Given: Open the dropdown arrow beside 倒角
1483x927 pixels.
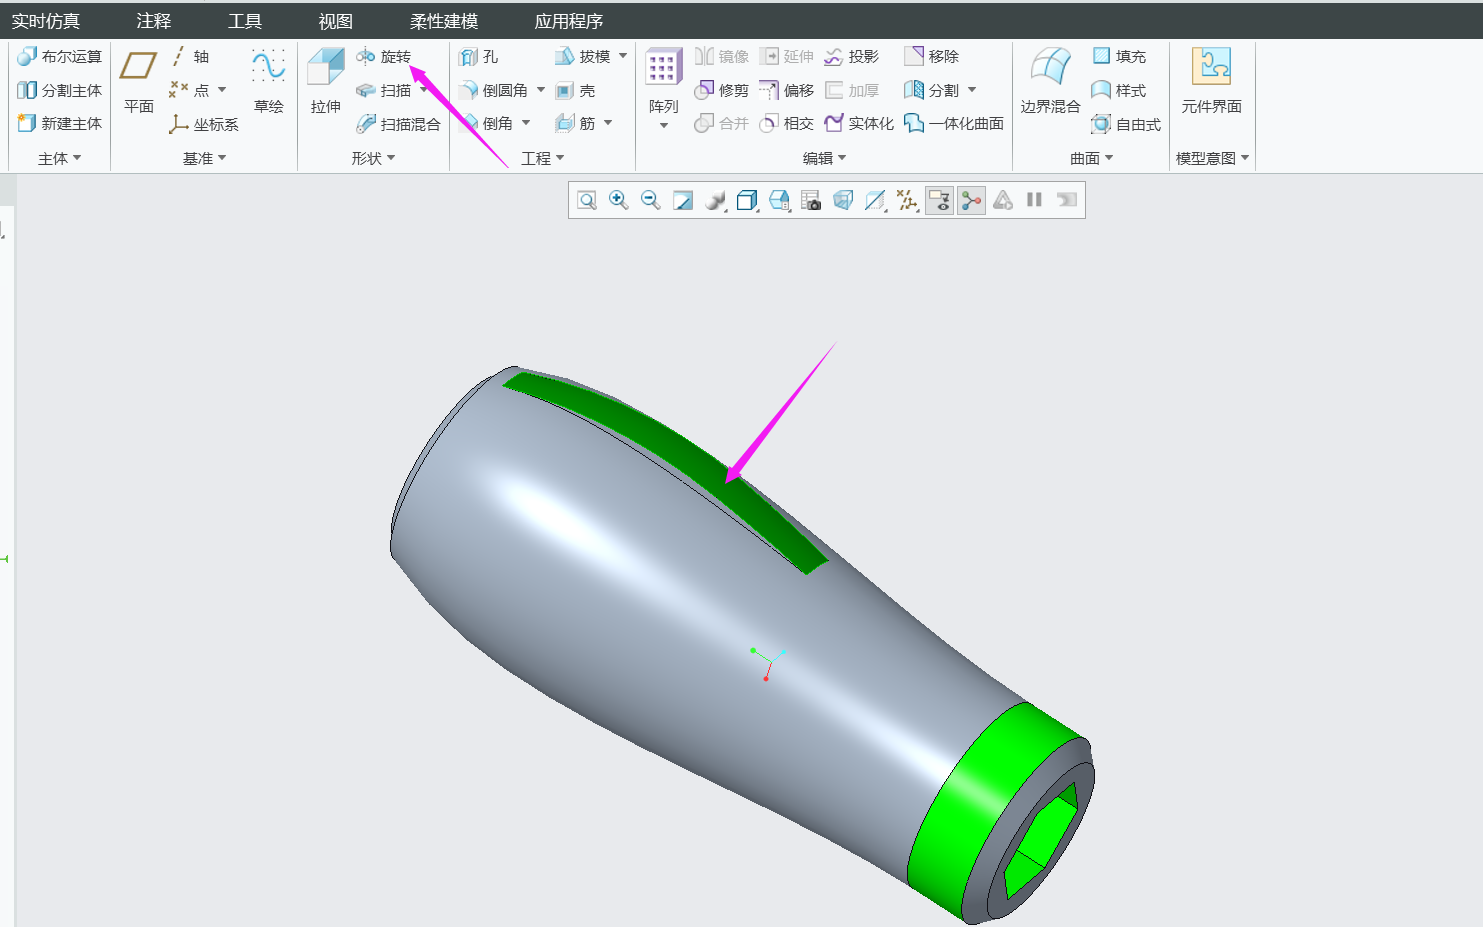Looking at the screenshot, I should [x=526, y=123].
